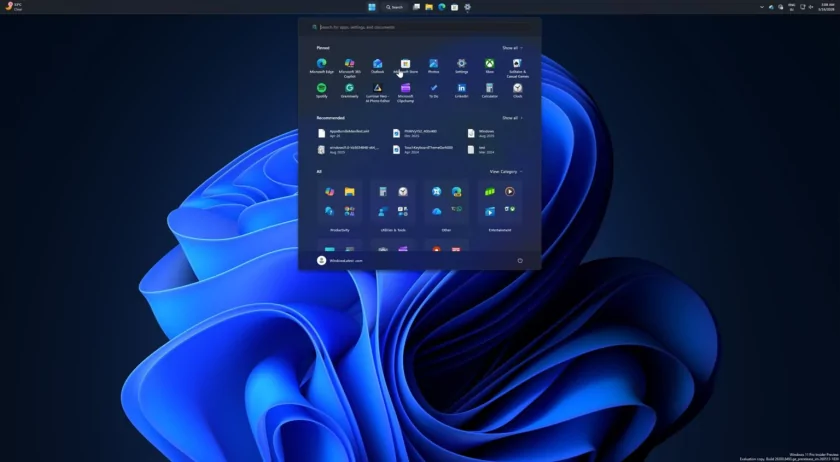Open the Grammarly pinned app

tap(349, 91)
